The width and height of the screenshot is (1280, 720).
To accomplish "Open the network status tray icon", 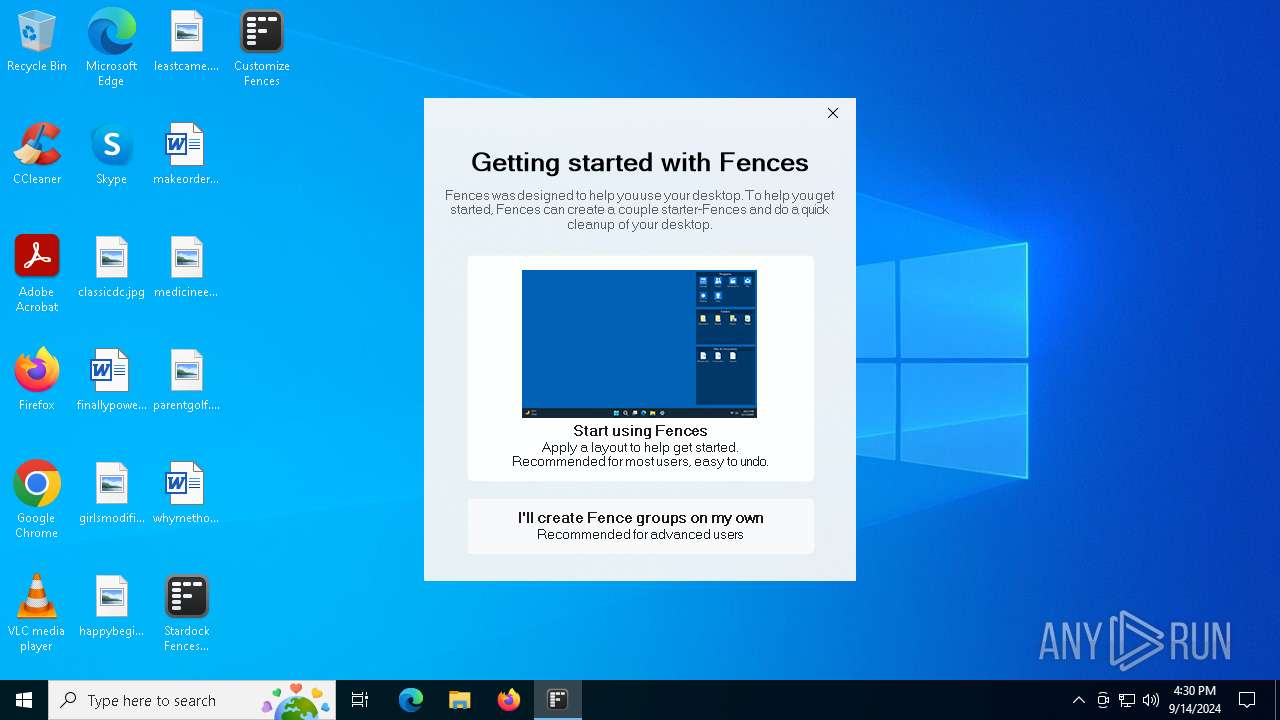I will 1127,700.
